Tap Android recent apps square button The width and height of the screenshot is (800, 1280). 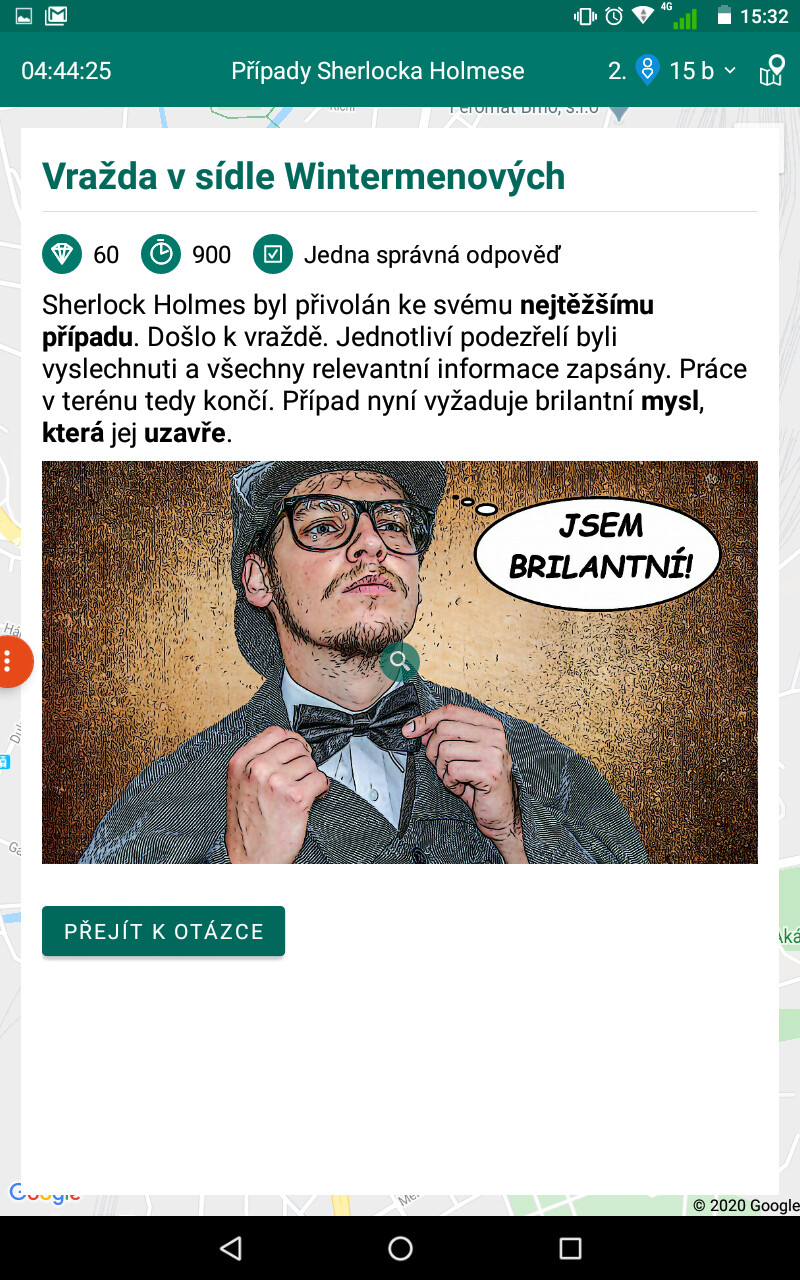pos(570,1247)
